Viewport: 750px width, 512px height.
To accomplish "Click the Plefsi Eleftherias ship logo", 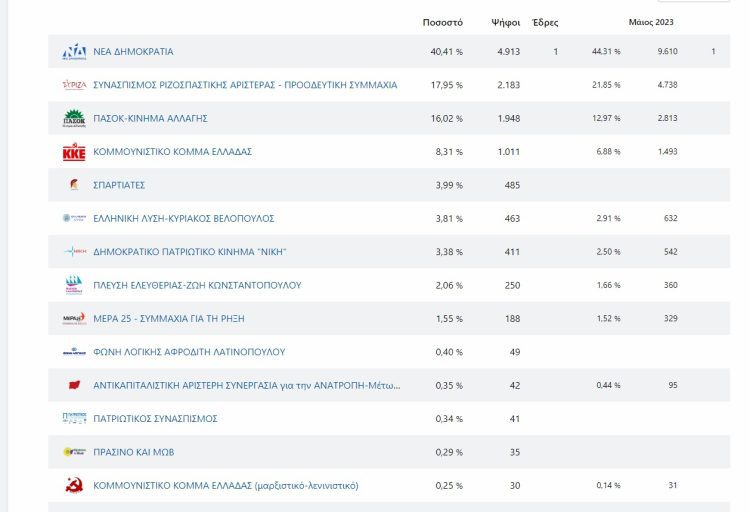I will pyautogui.click(x=74, y=285).
